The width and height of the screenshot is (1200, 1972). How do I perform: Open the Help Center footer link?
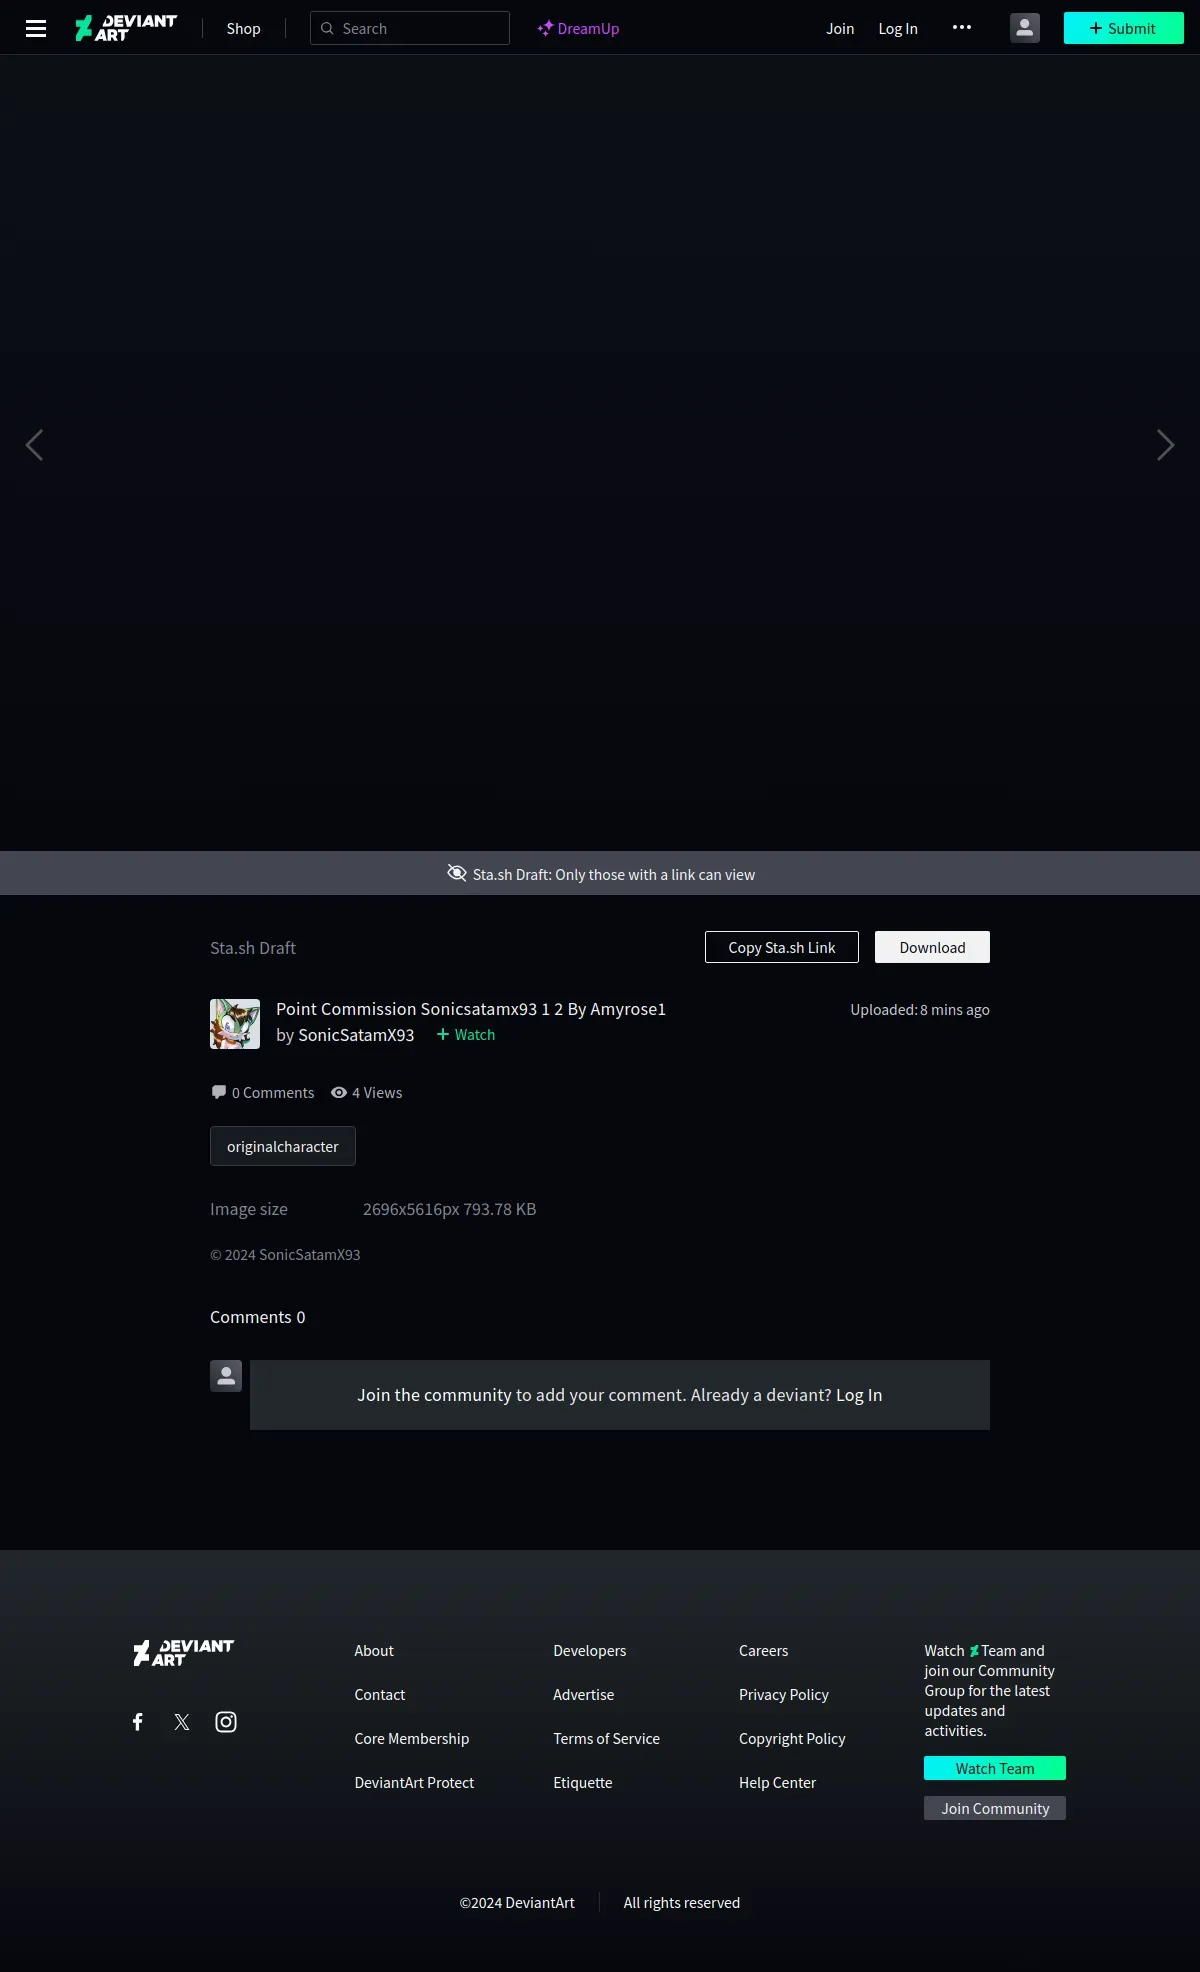click(778, 1783)
